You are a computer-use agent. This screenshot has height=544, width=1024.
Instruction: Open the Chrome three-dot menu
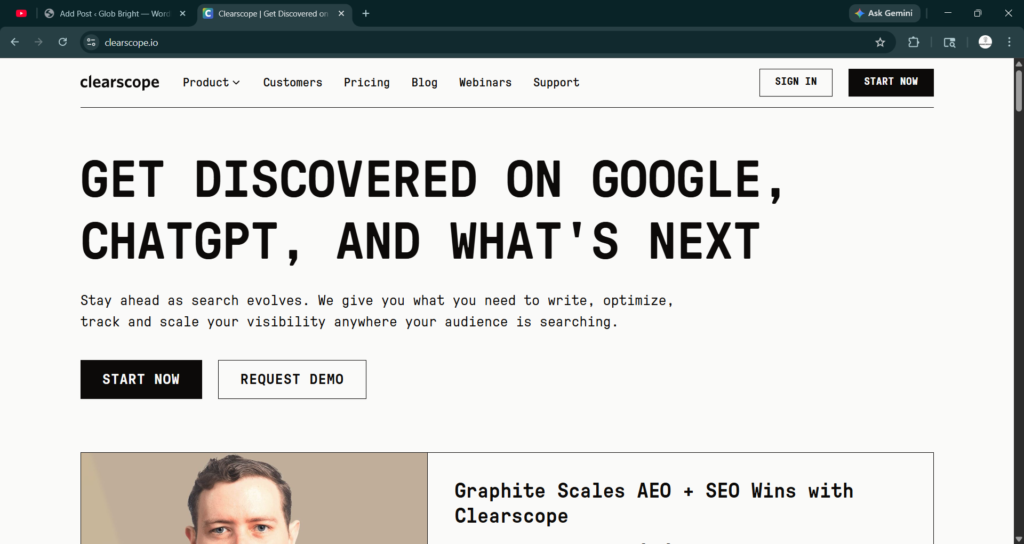pyautogui.click(x=1009, y=42)
